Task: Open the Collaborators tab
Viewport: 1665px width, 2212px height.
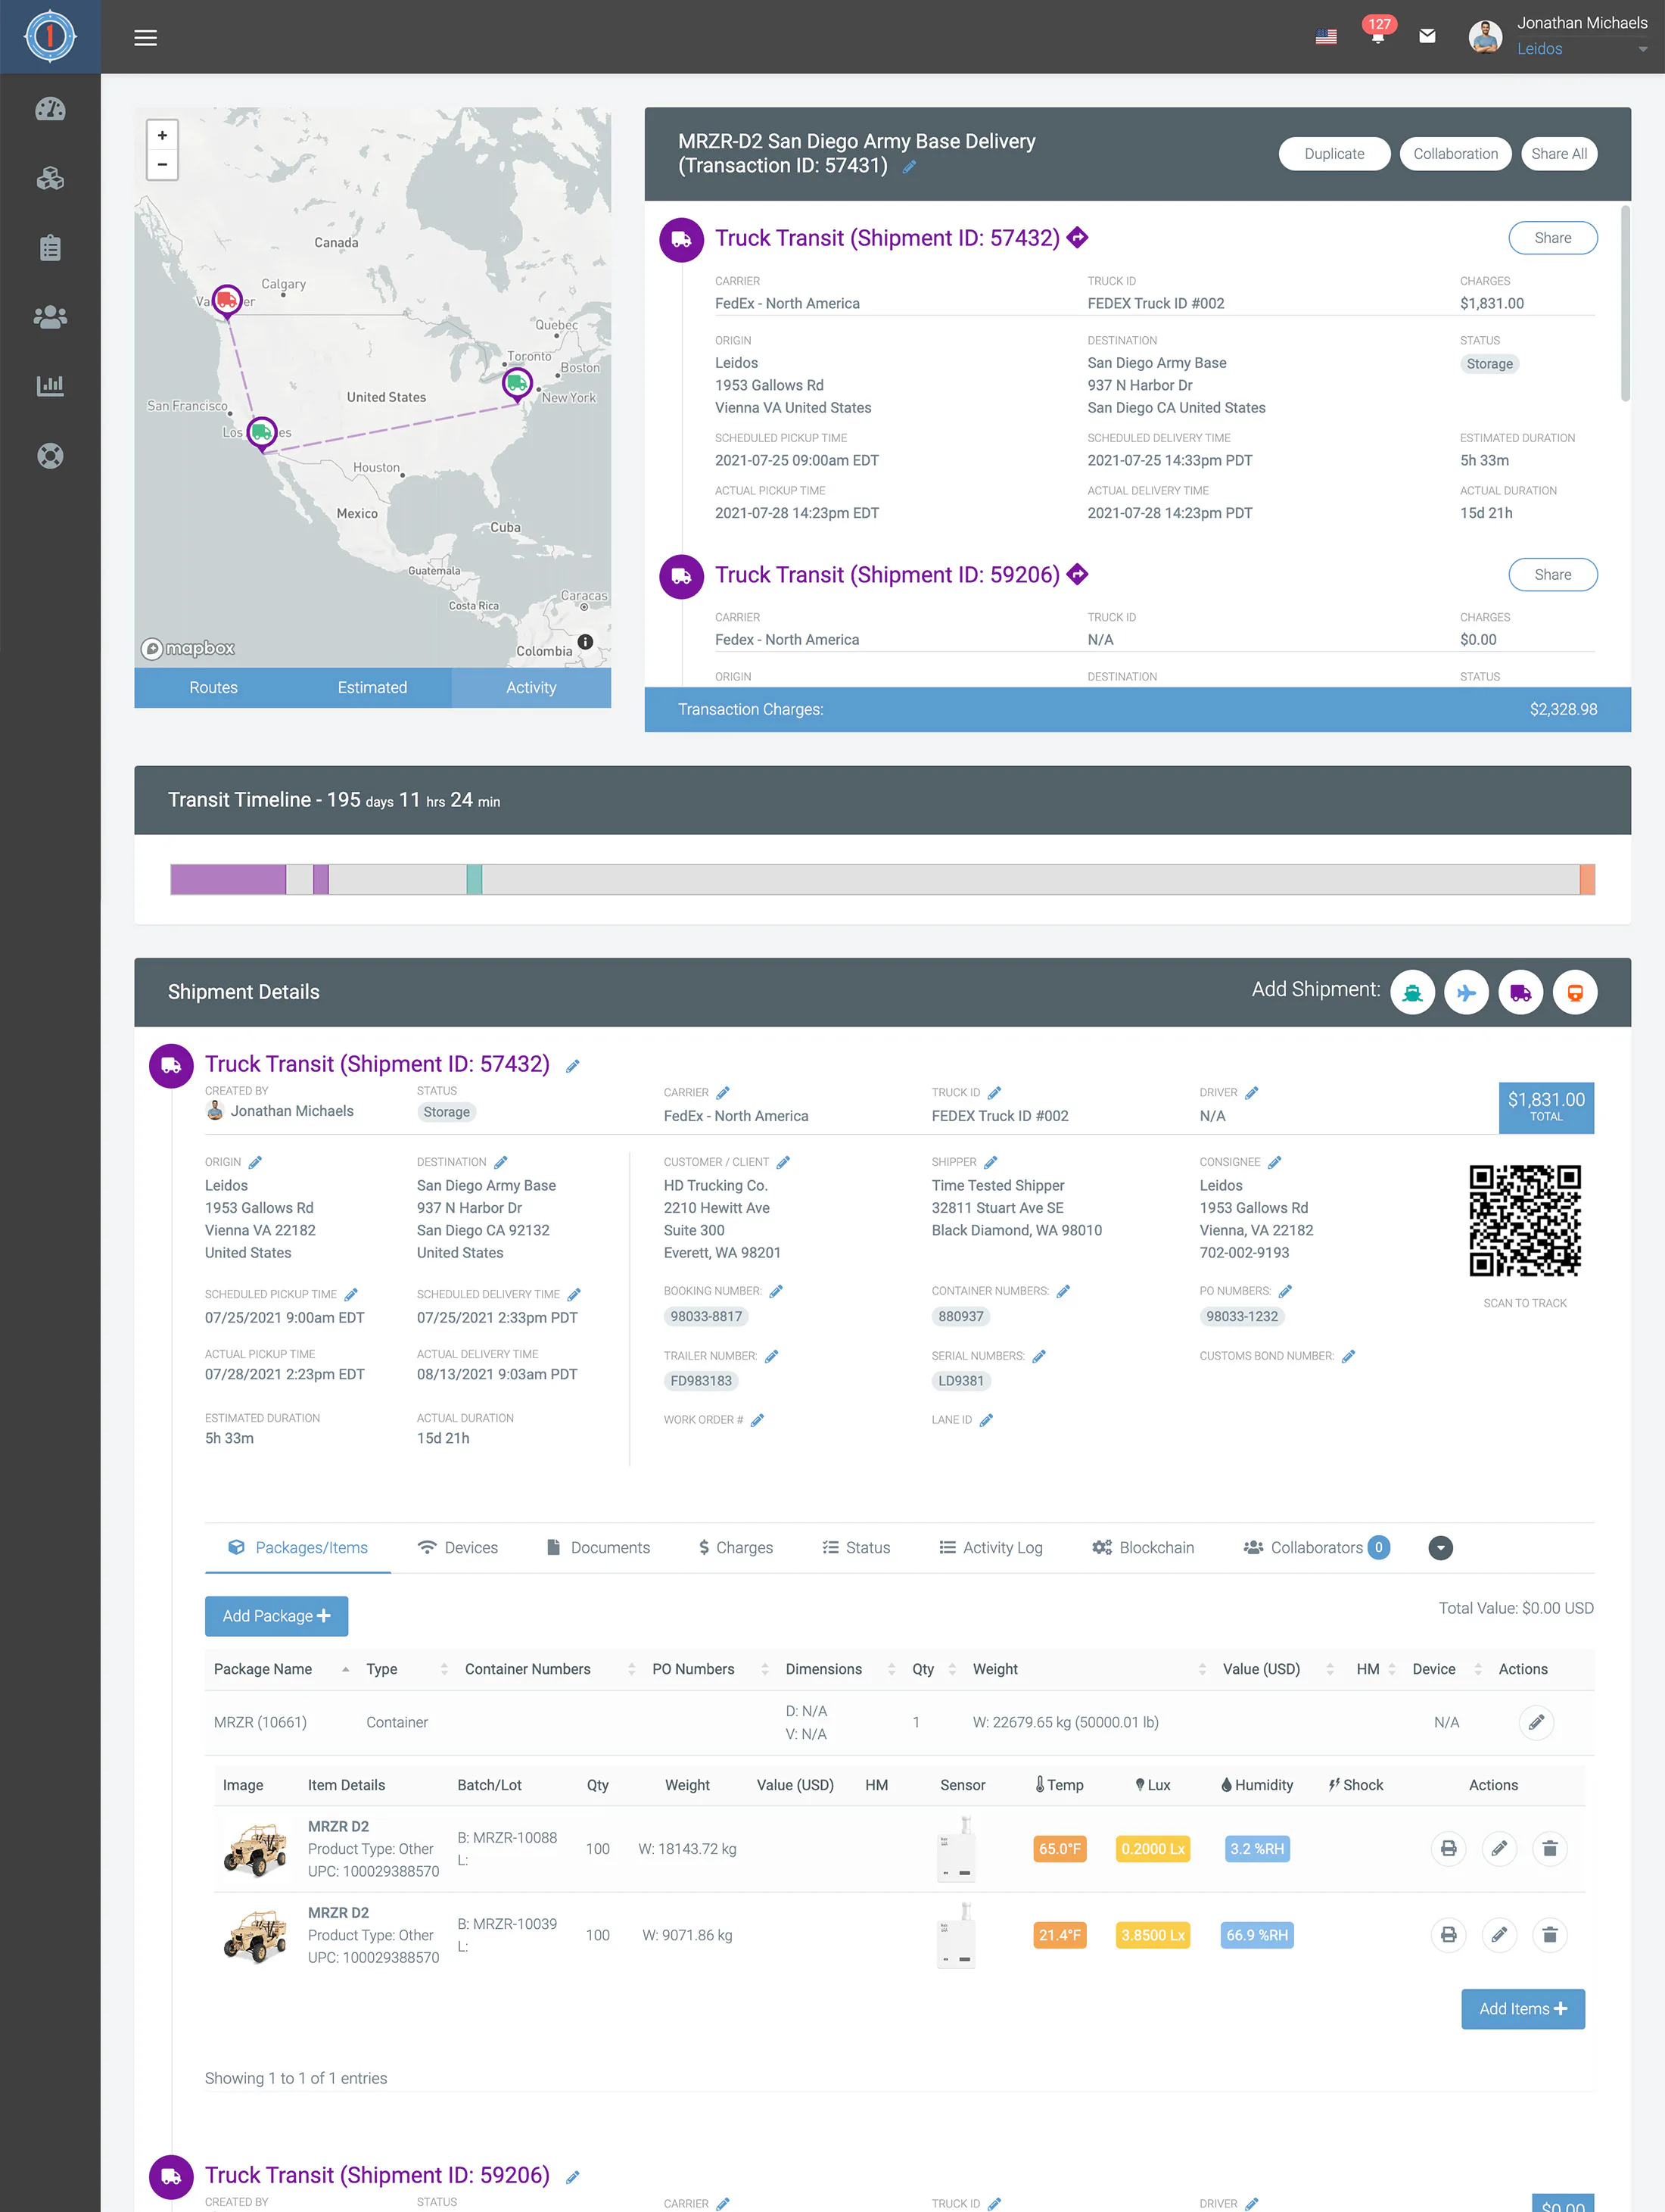Action: pyautogui.click(x=1316, y=1548)
